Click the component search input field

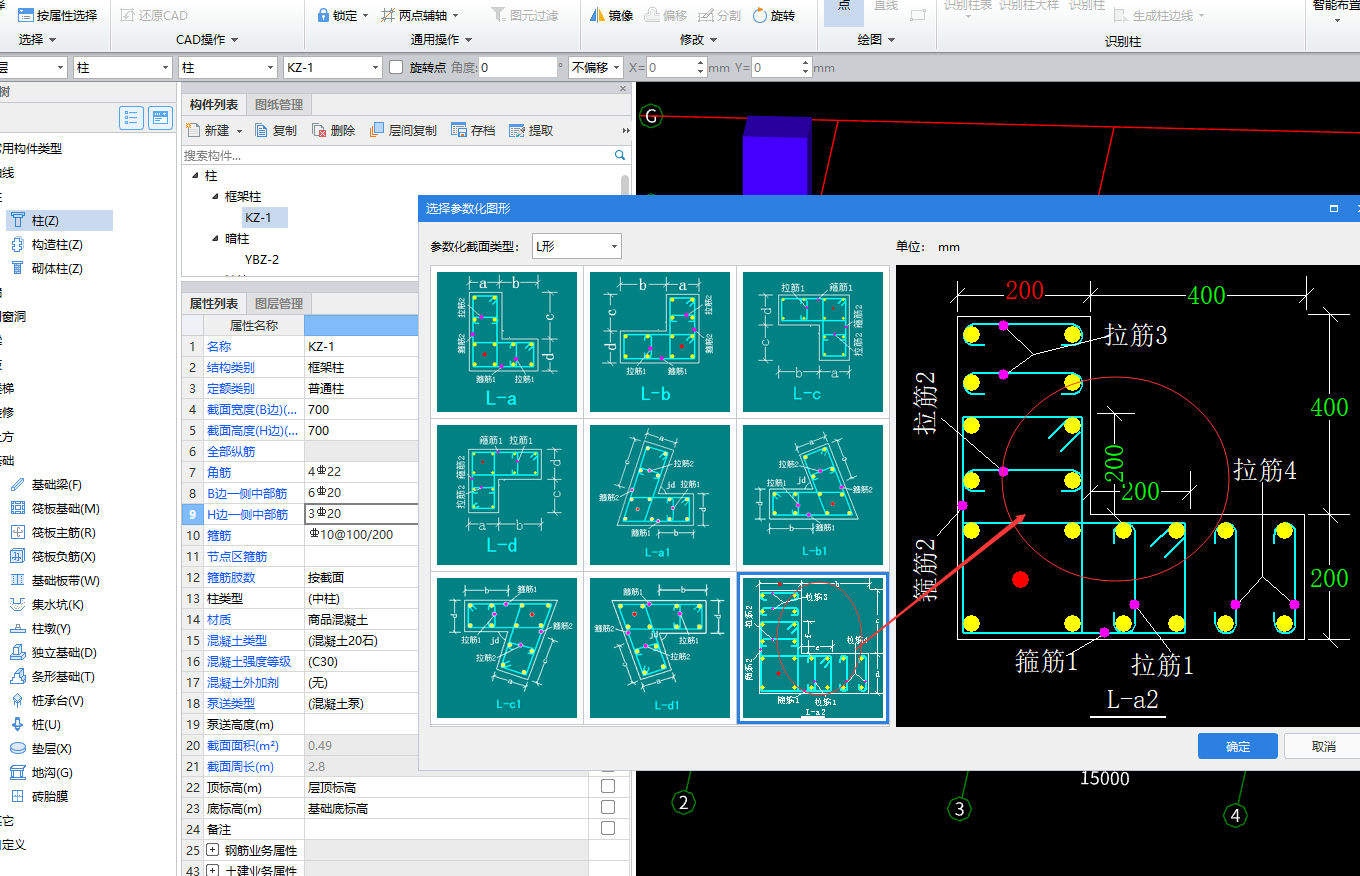[x=396, y=155]
